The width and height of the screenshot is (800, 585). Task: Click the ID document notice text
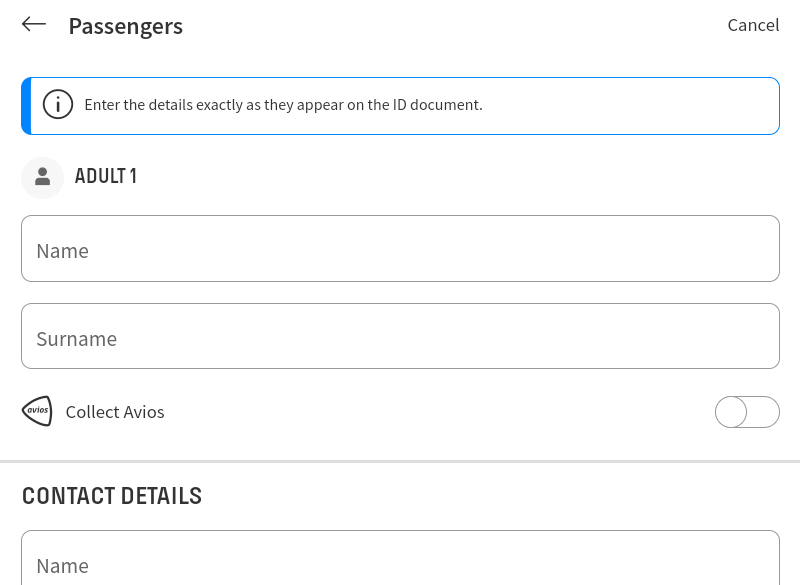click(x=283, y=105)
